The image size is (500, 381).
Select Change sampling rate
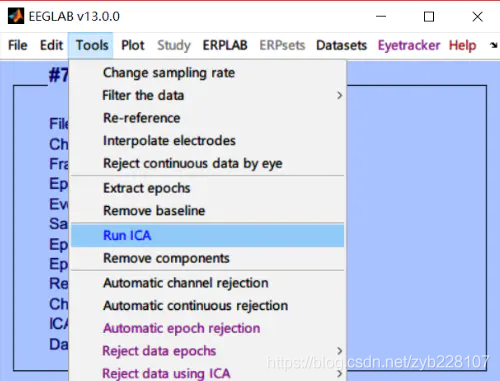(207, 73)
